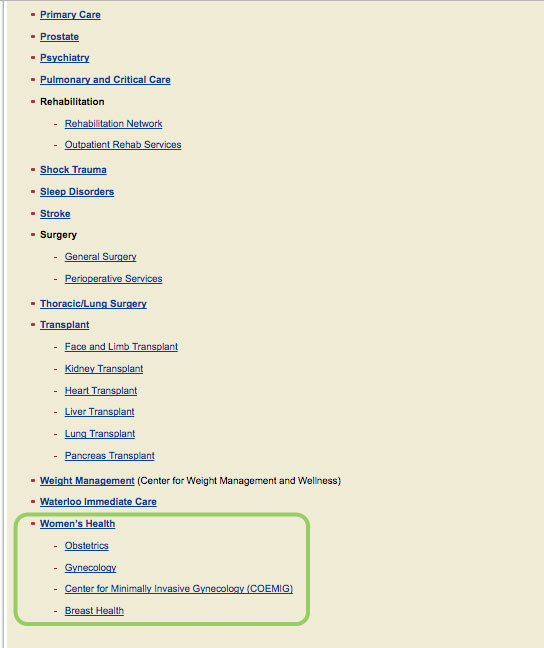The image size is (544, 648).
Task: Open the General Surgery link
Action: click(x=100, y=257)
